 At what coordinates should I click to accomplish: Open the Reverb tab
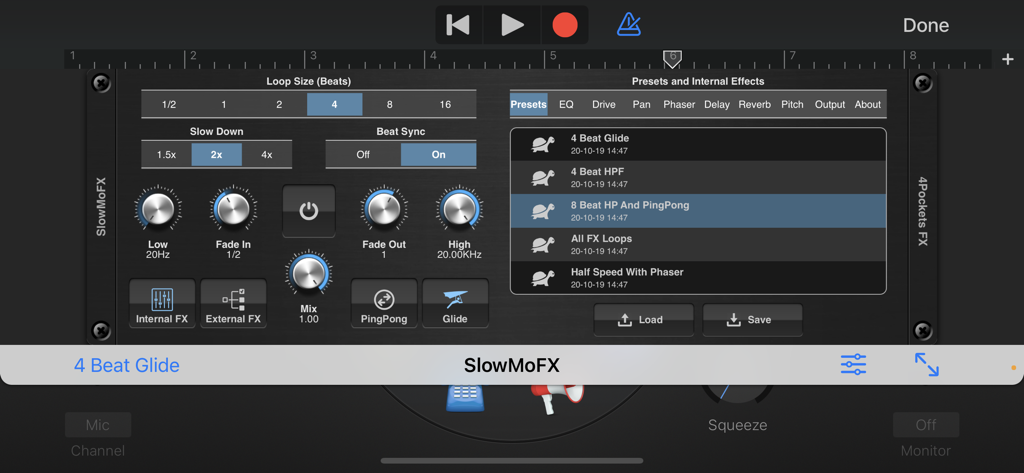pyautogui.click(x=754, y=105)
